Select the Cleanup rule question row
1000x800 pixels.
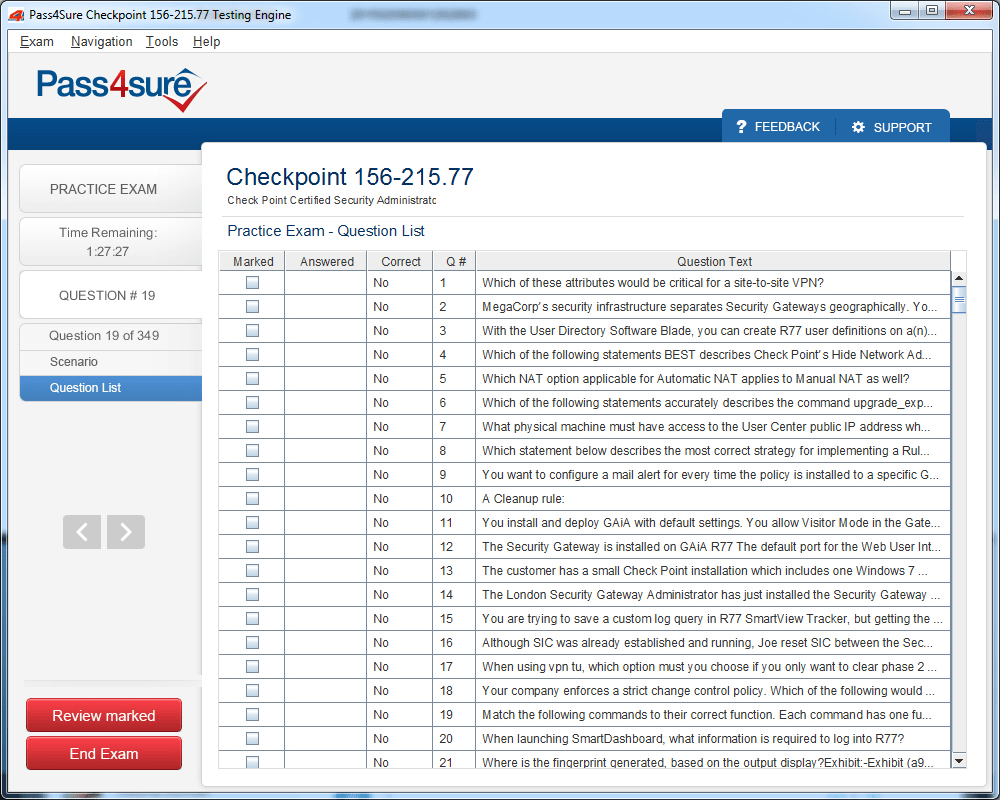712,499
